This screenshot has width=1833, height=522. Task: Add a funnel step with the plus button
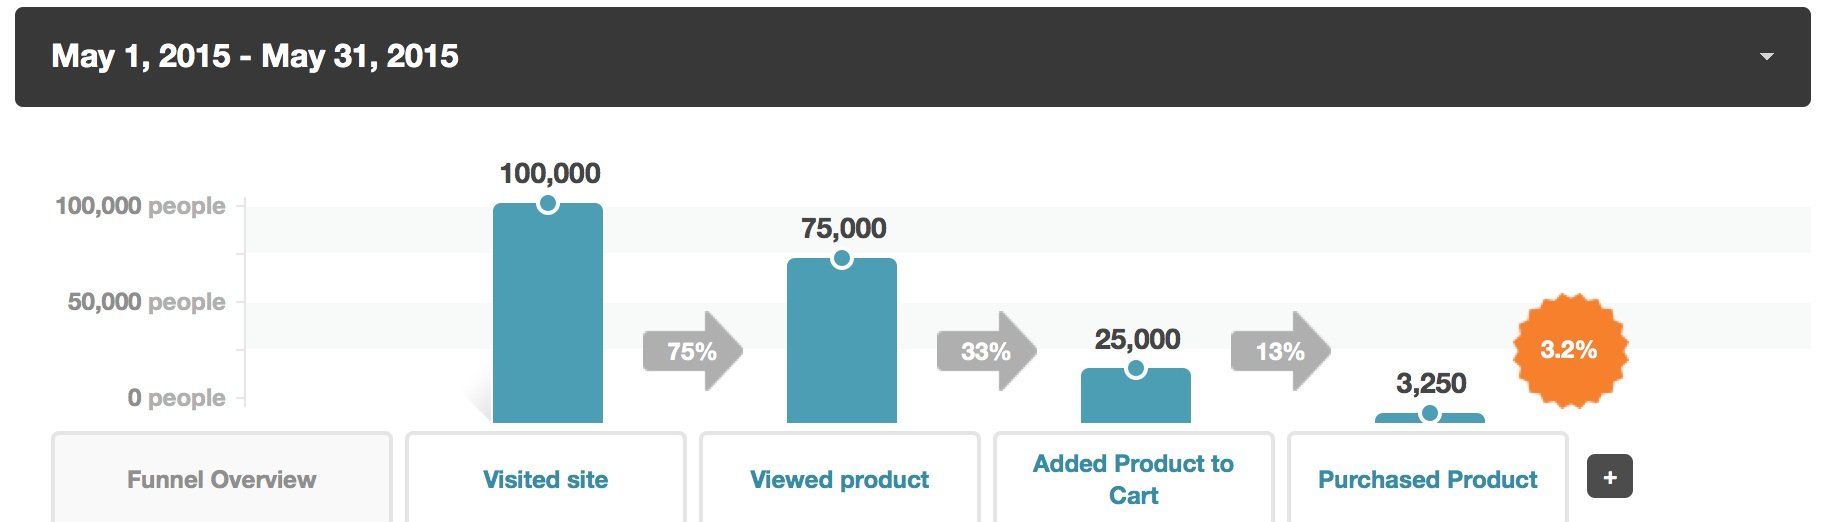[1610, 477]
